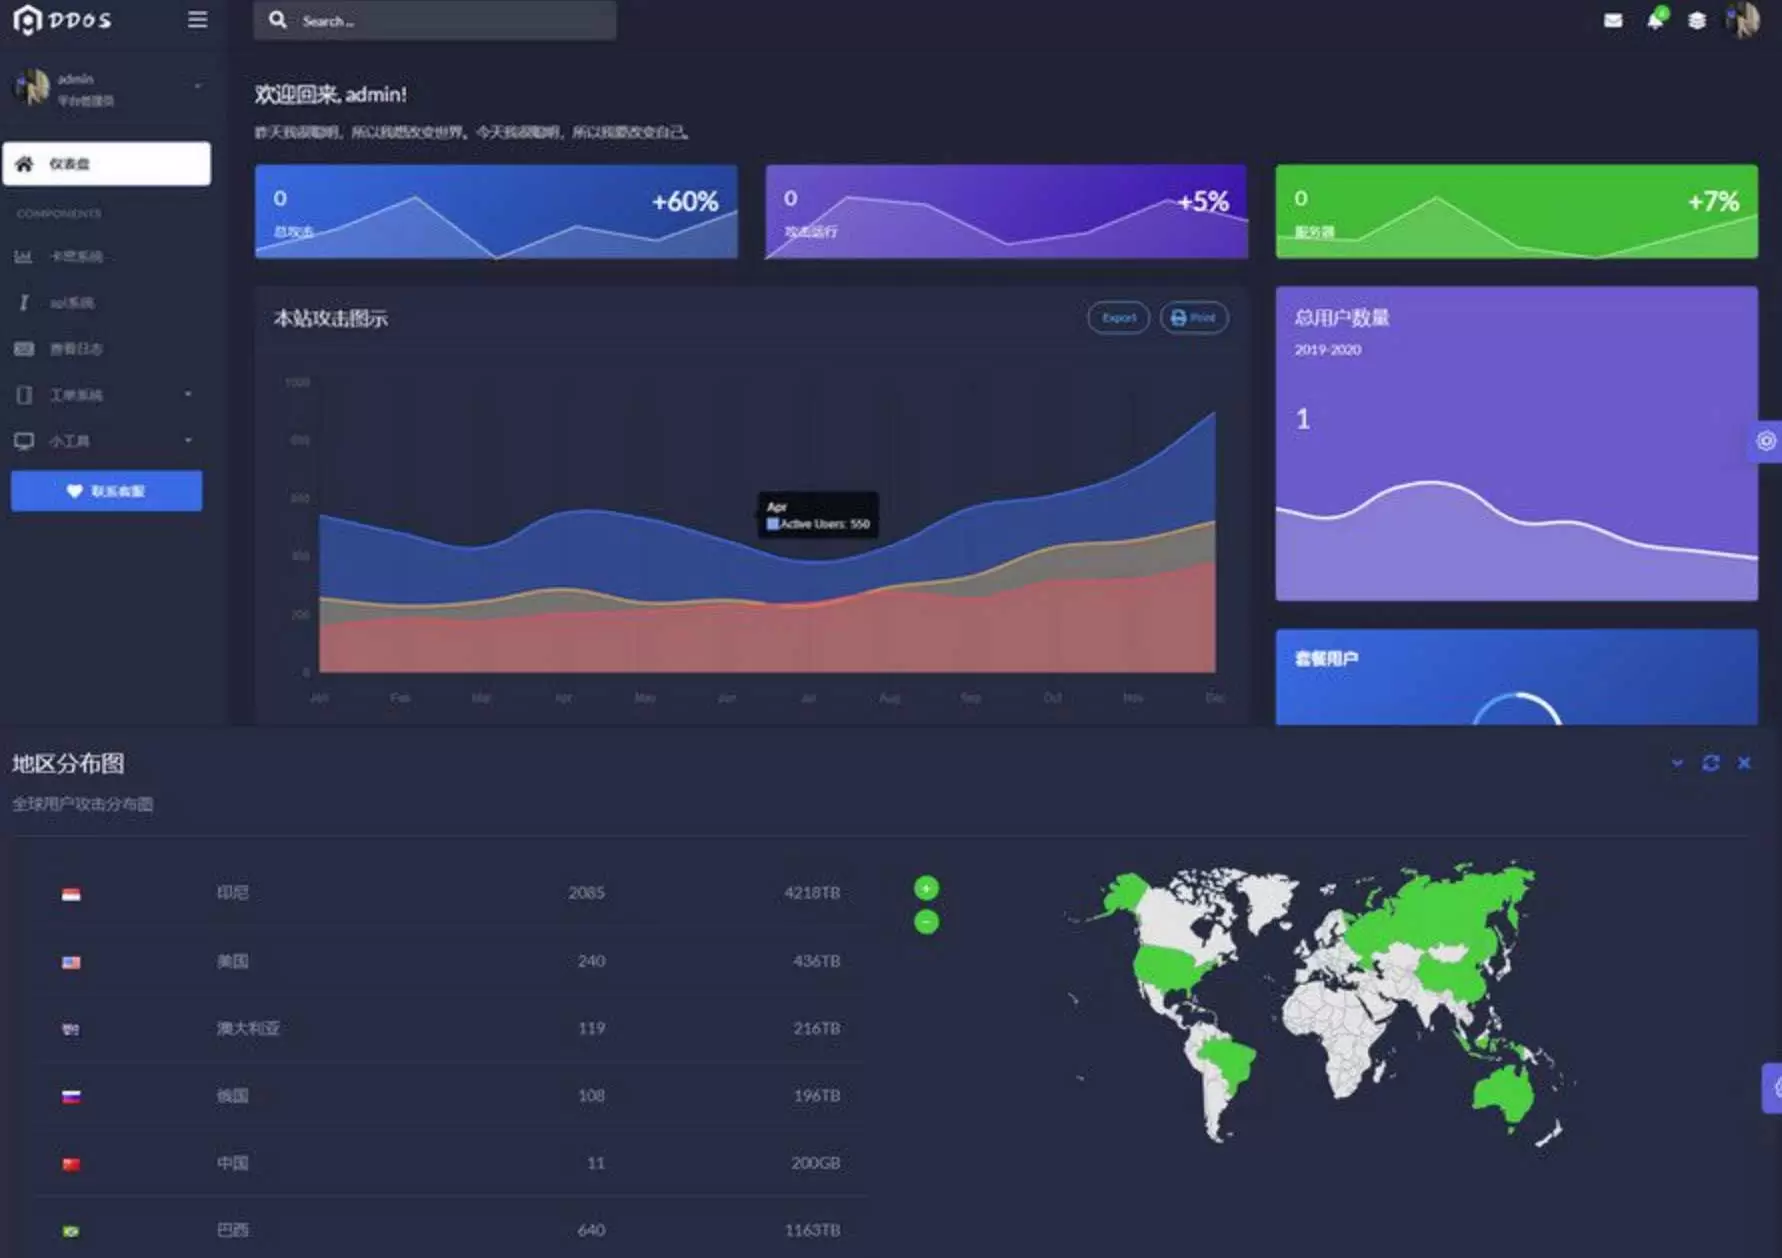
Task: Click the Brazil flag icon
Action: click(71, 1231)
